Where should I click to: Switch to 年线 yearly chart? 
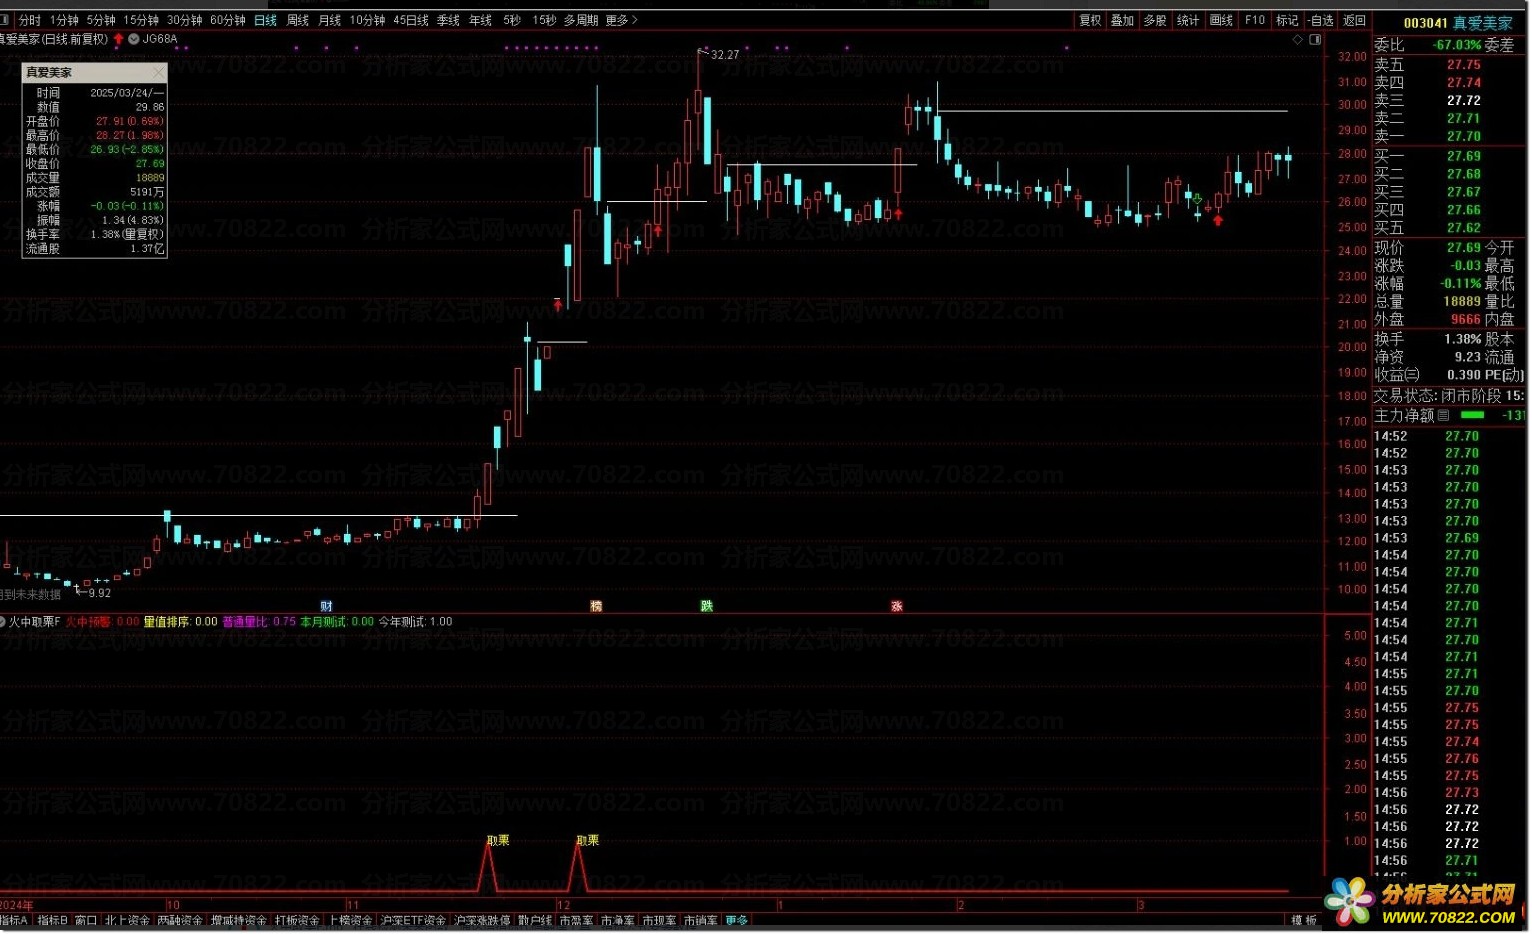(480, 20)
